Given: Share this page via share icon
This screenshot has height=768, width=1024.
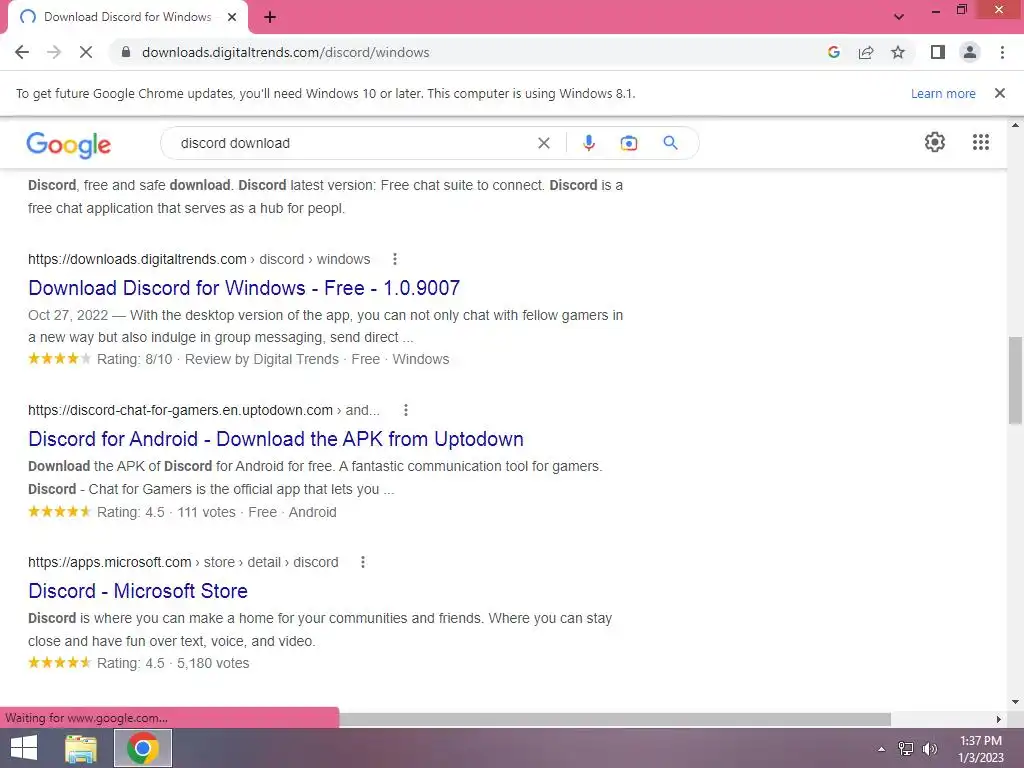Looking at the screenshot, I should [866, 52].
